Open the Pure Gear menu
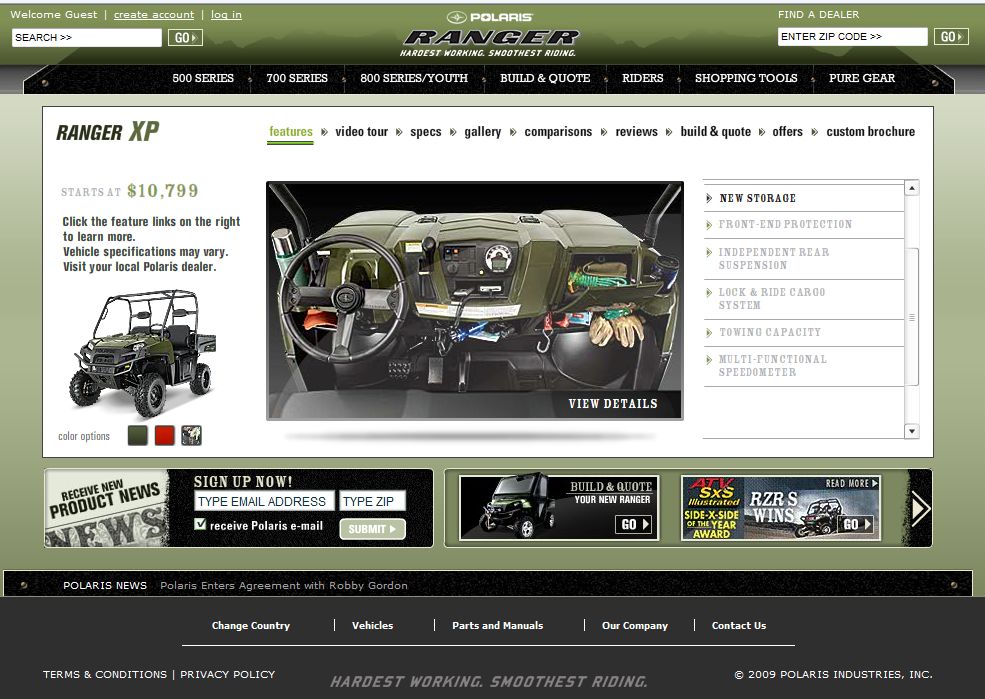The image size is (985, 699). click(x=861, y=79)
